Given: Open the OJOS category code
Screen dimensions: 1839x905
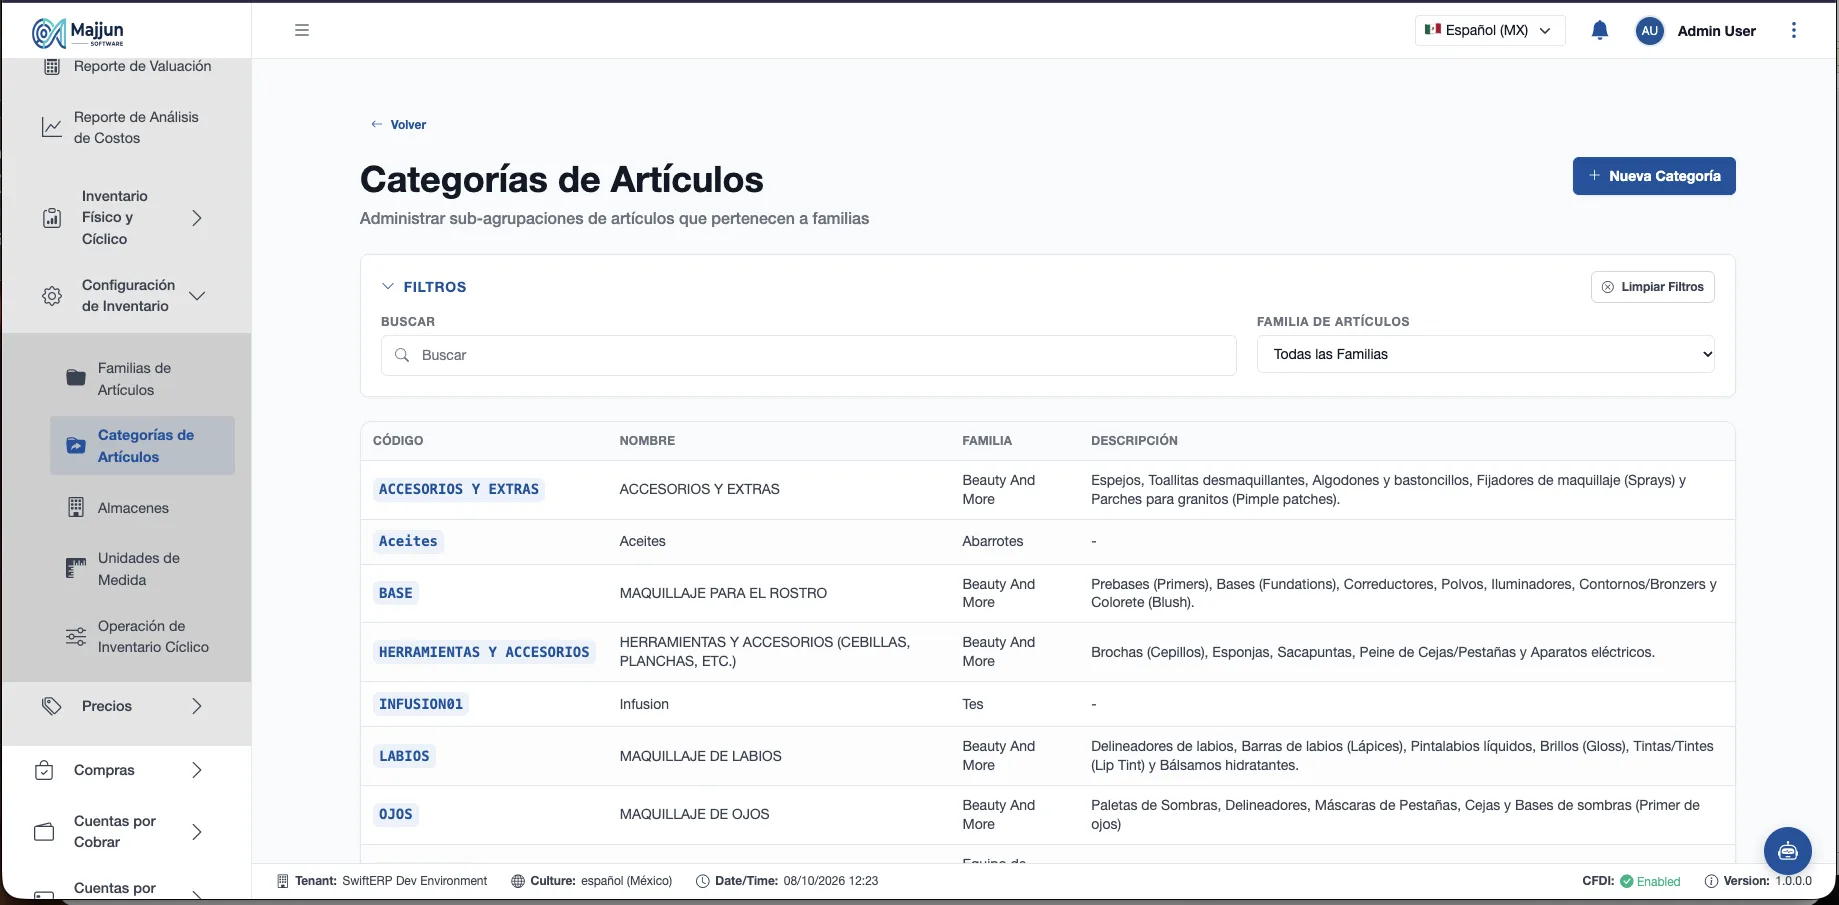Looking at the screenshot, I should (x=396, y=814).
